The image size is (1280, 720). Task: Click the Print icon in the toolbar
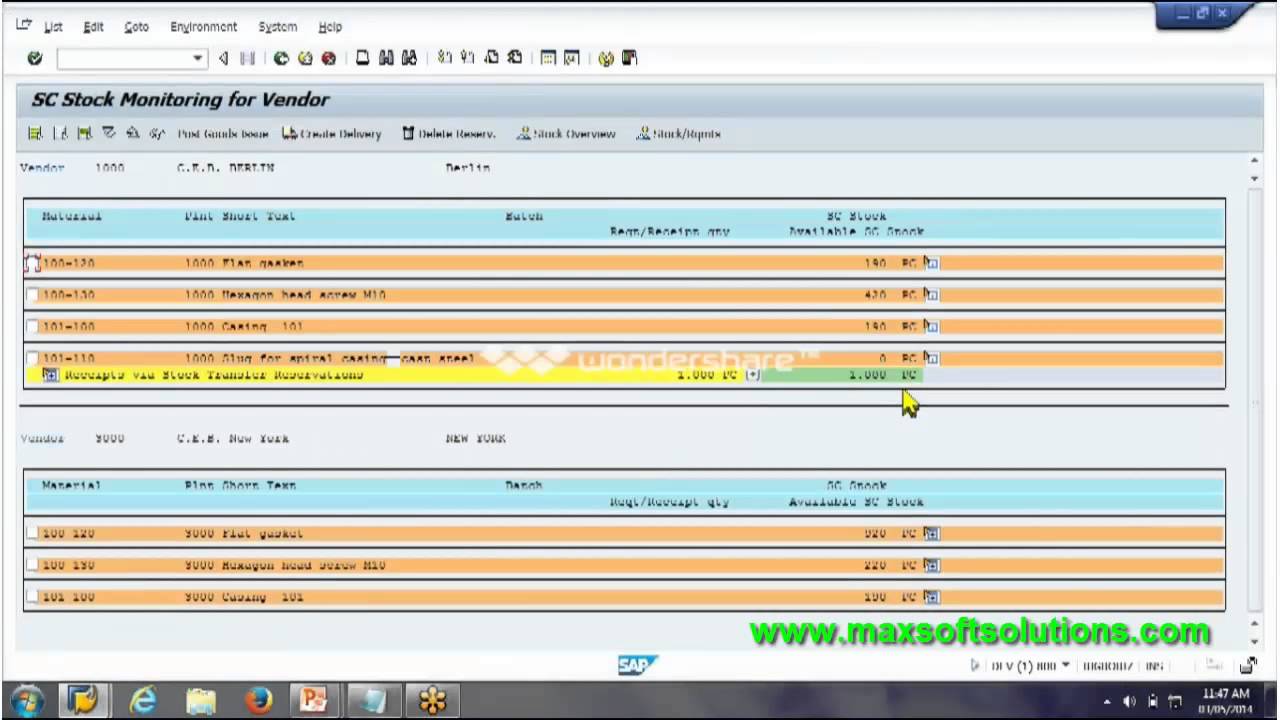click(362, 59)
